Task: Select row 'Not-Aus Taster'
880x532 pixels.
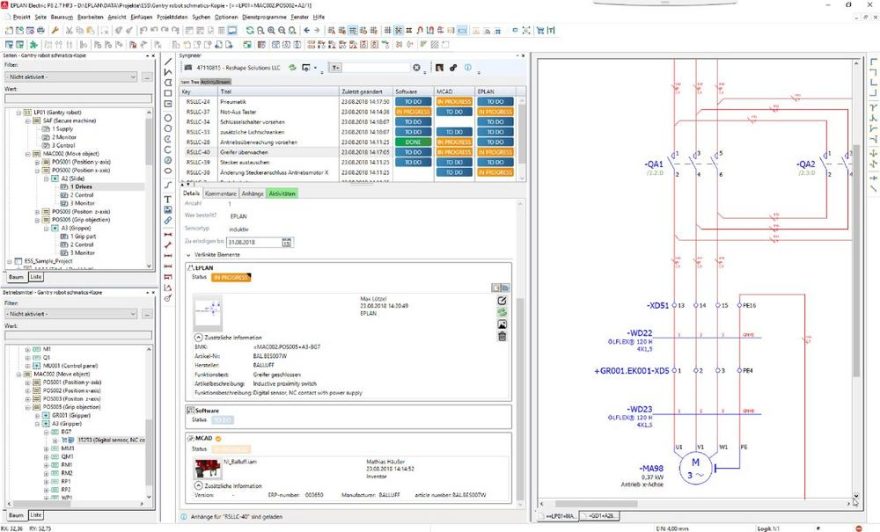Action: 348,112
